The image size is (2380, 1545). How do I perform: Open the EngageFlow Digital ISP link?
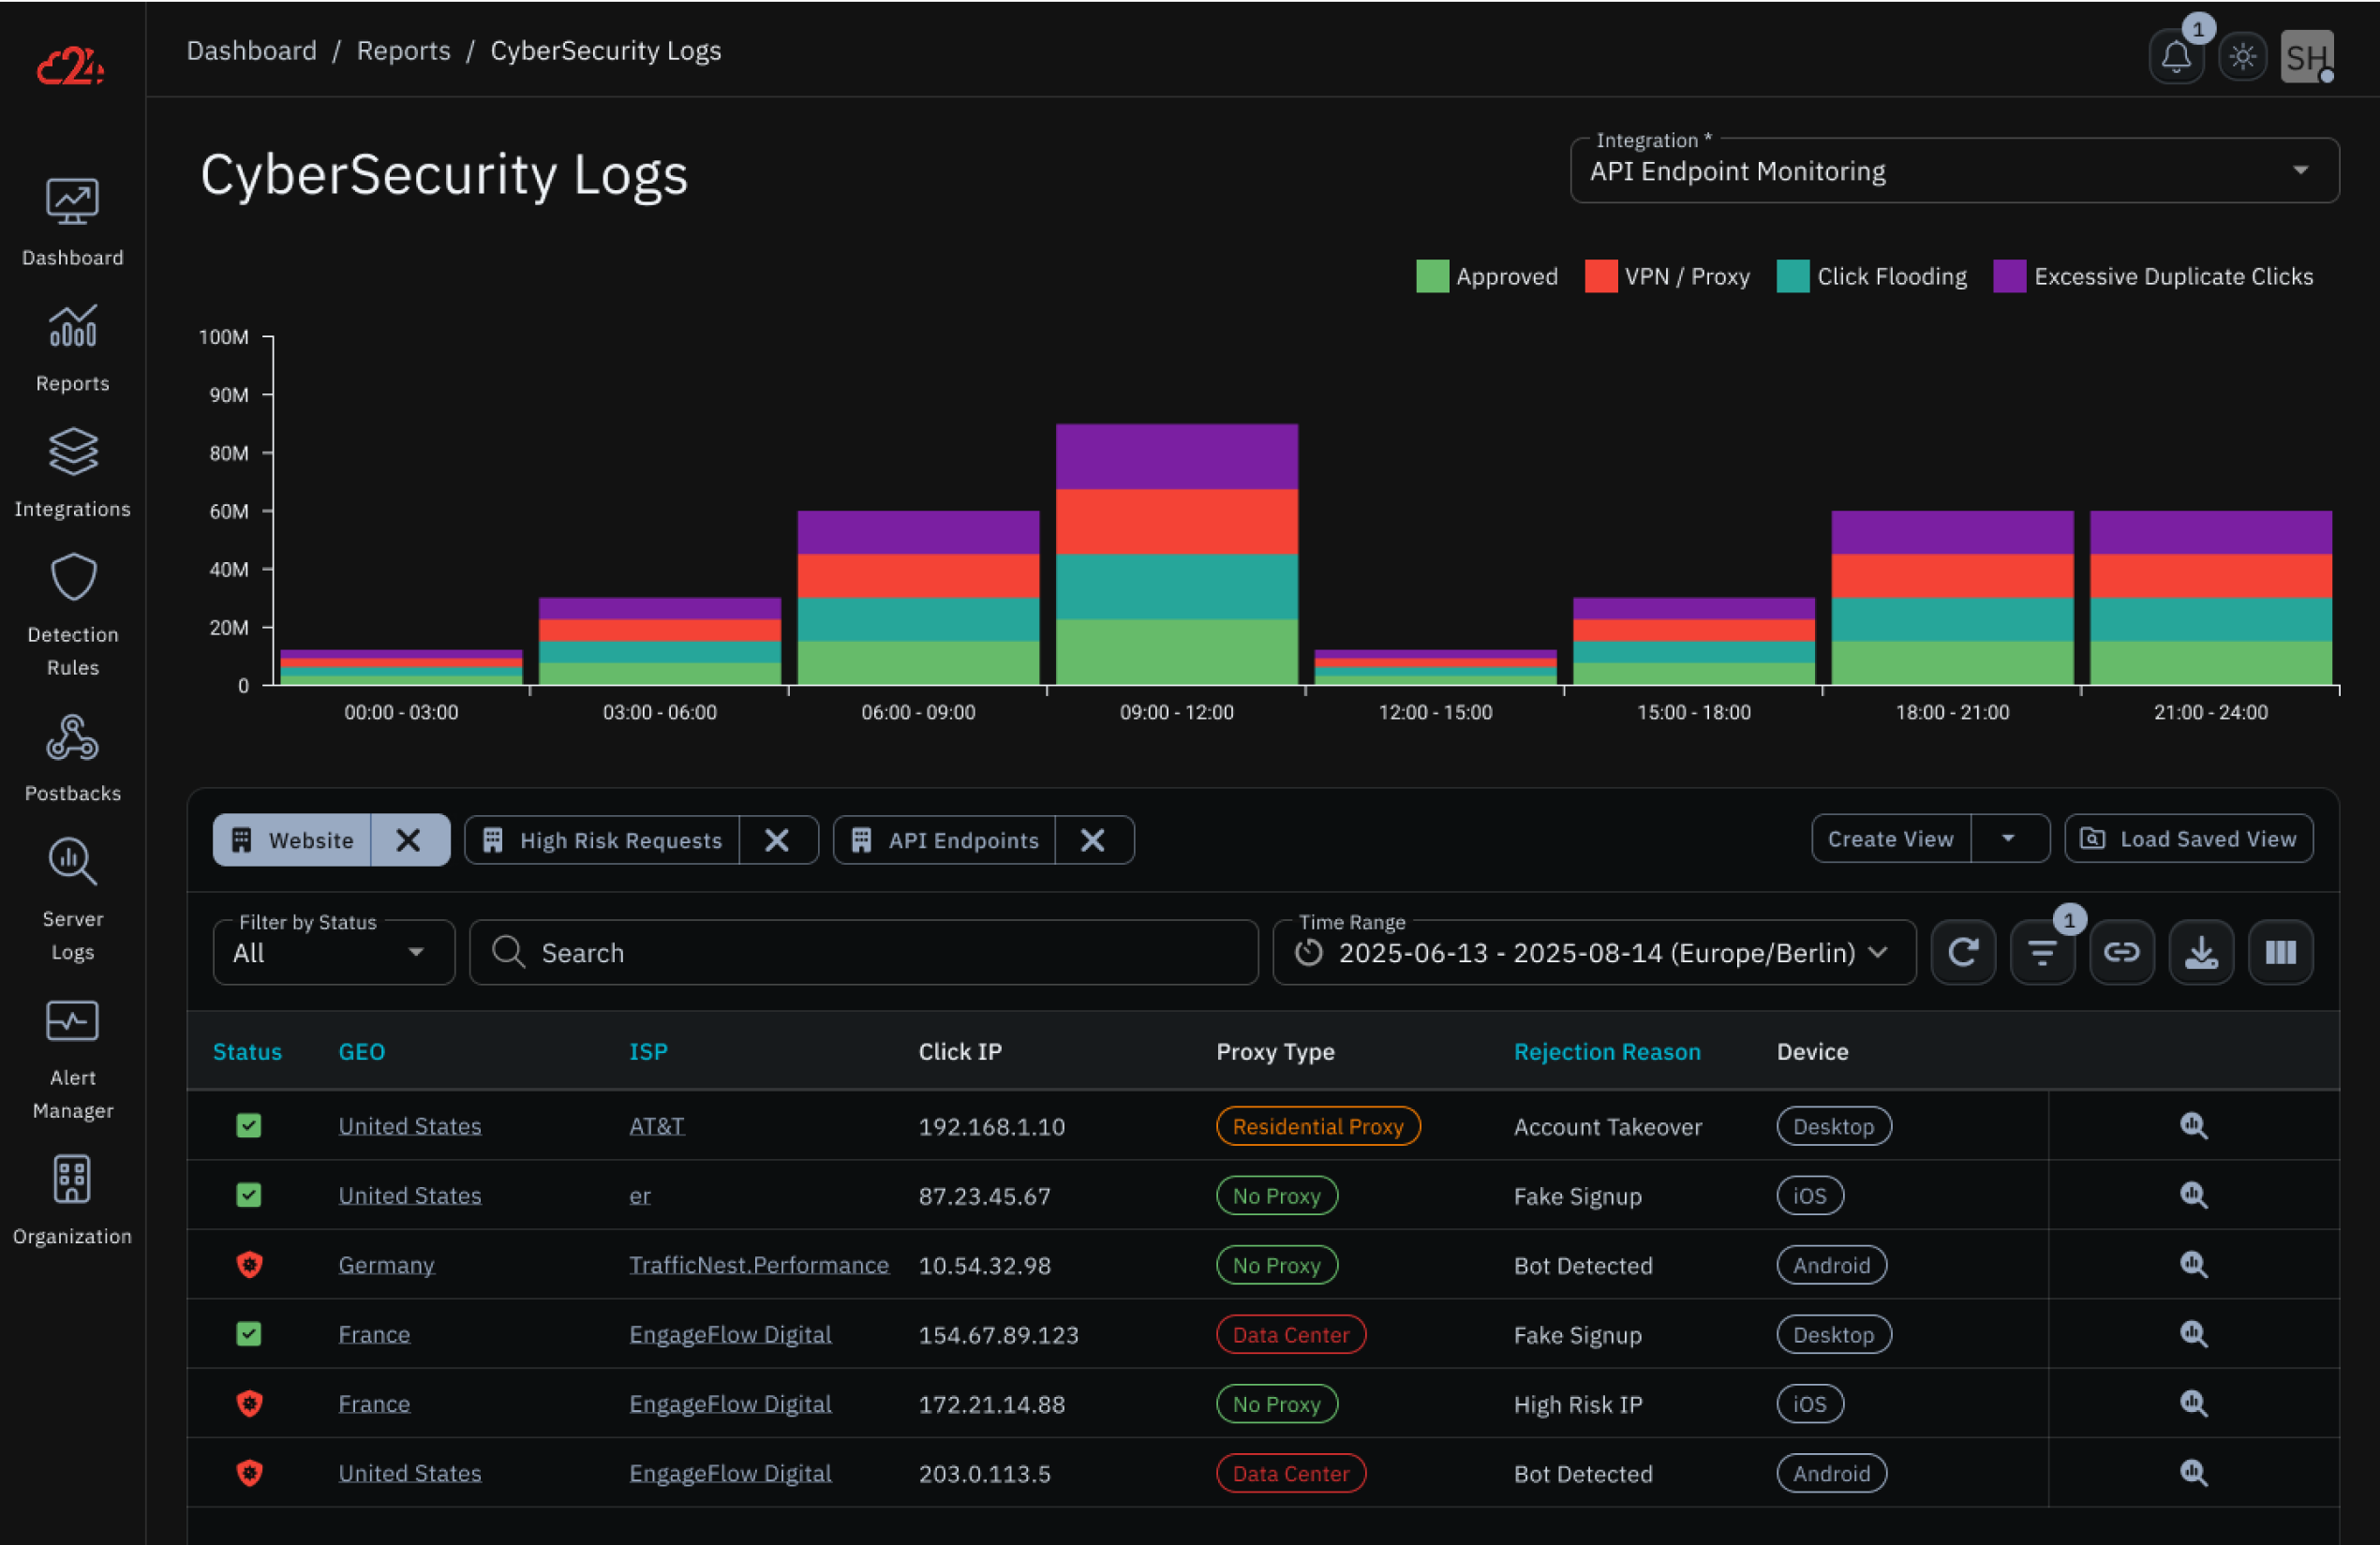click(730, 1333)
